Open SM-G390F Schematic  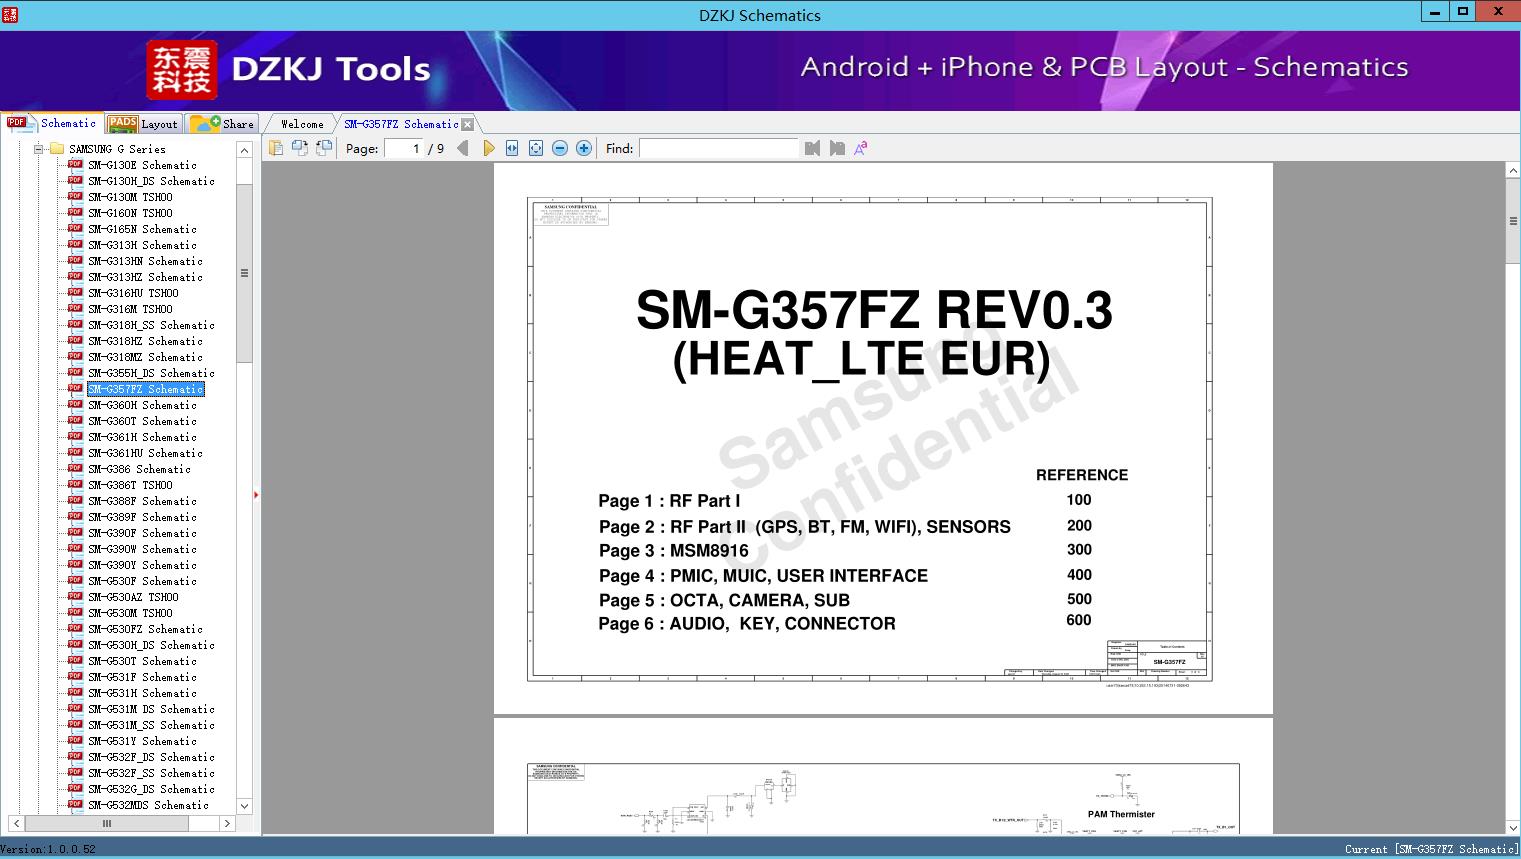[x=142, y=533]
